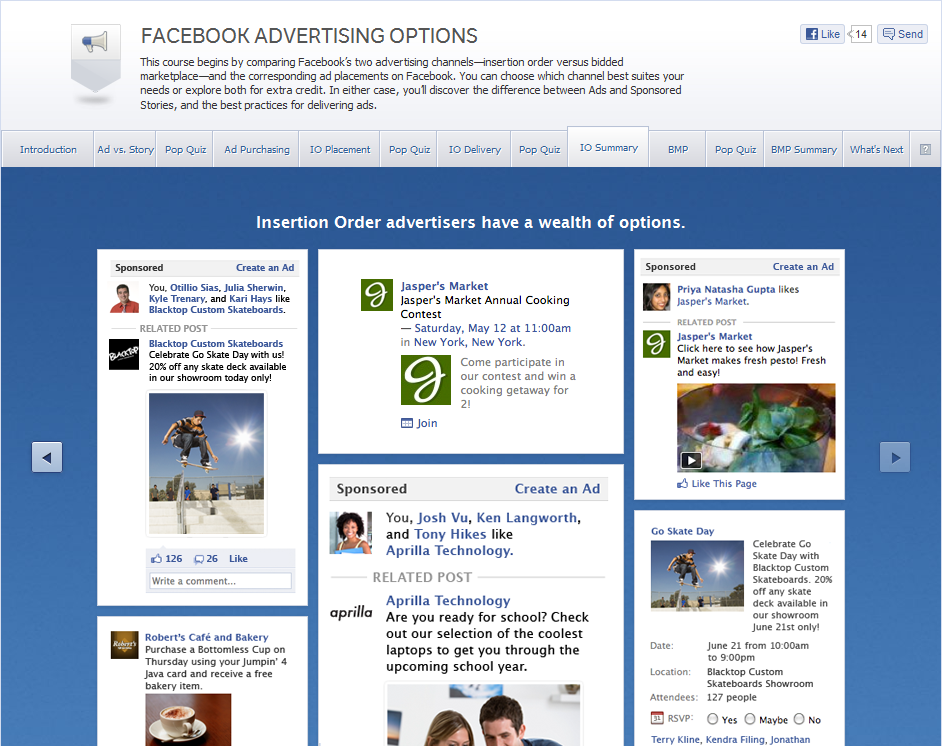
Task: Click profile photo in Blacktop sponsored ad
Action: click(x=124, y=298)
